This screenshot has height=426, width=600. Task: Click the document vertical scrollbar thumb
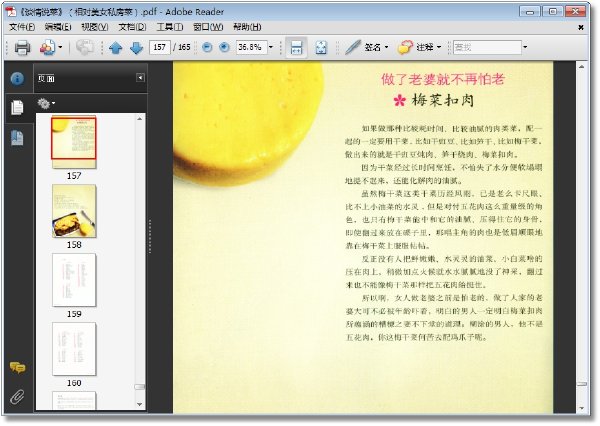[x=582, y=384]
